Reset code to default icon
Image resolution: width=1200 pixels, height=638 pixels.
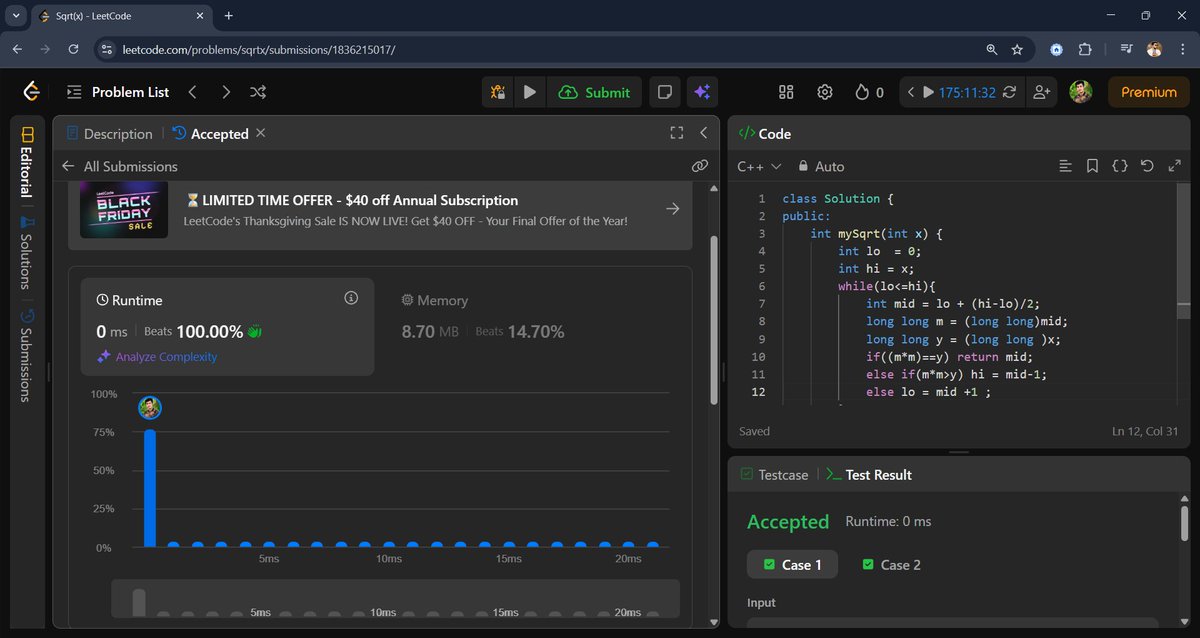pyautogui.click(x=1147, y=166)
